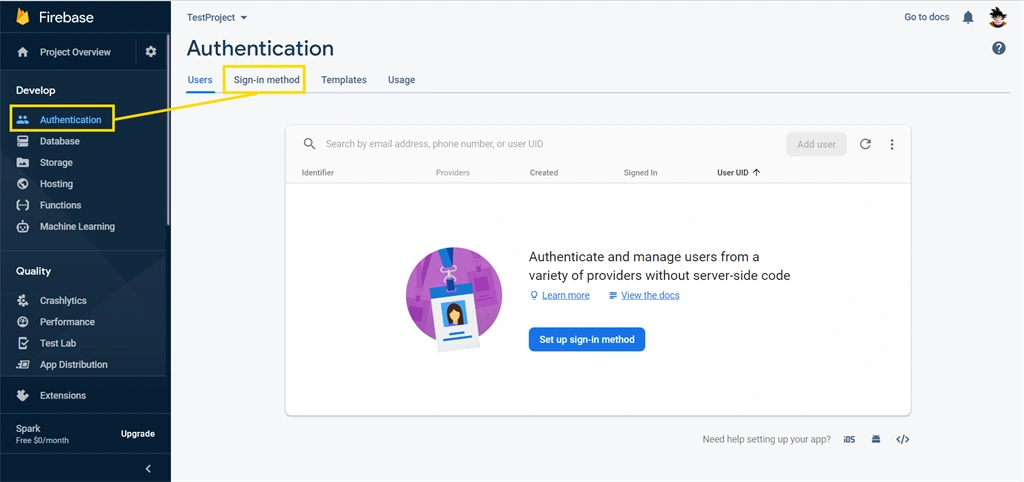
Task: Switch to the Usage tab
Action: coord(401,80)
